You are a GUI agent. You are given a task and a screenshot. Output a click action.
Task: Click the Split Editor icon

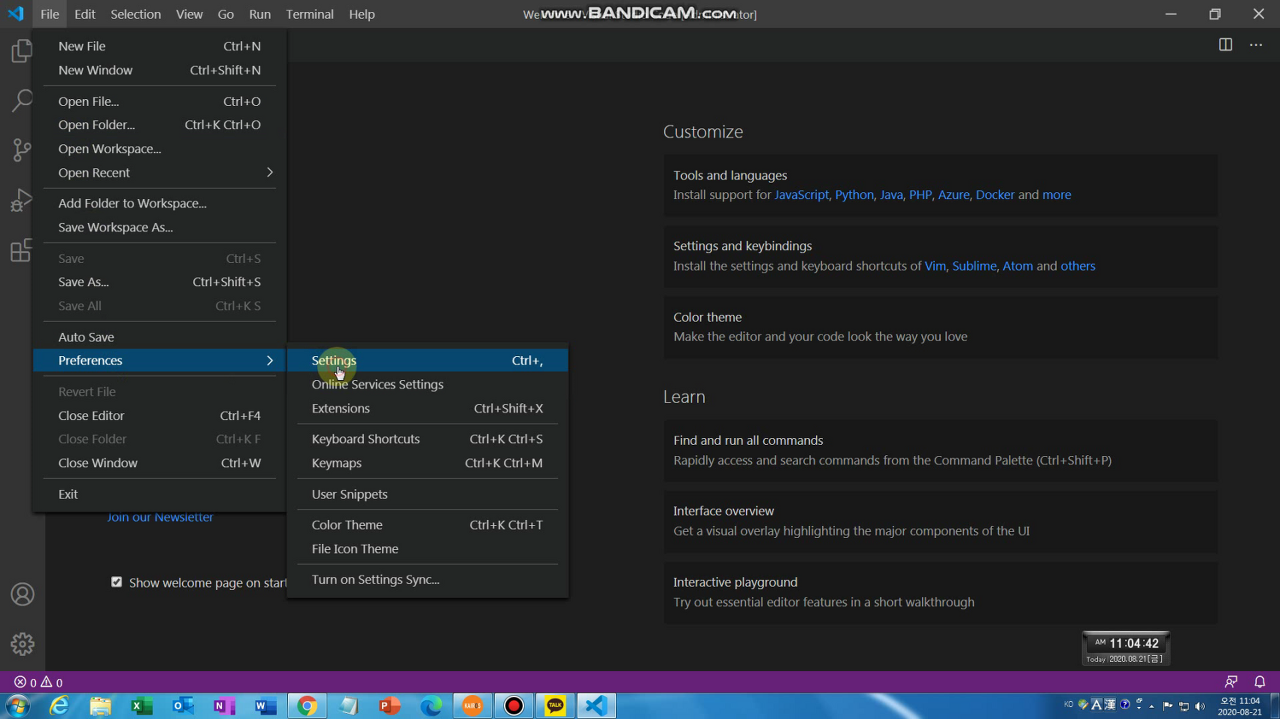pos(1225,45)
